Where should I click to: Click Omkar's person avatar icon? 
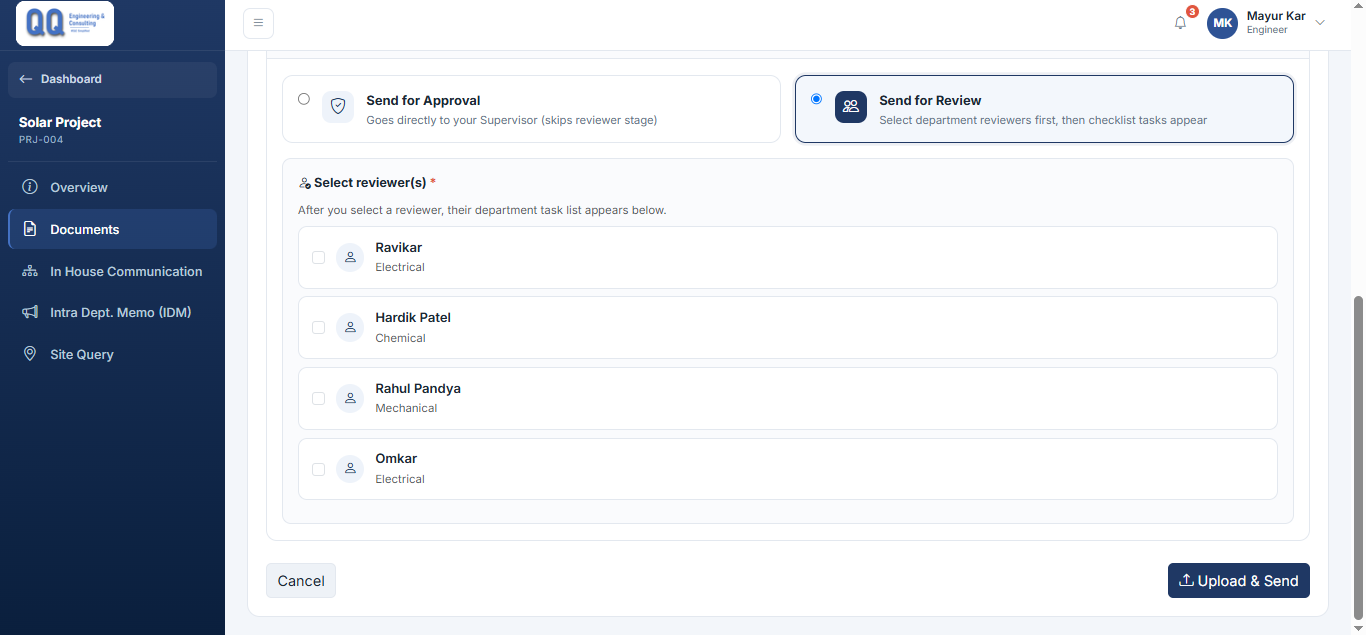[x=350, y=468]
